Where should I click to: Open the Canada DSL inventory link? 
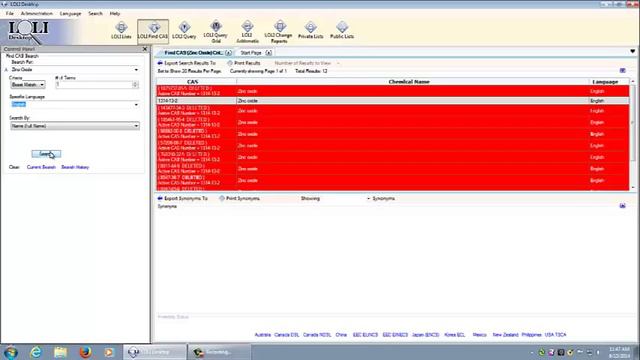[287, 335]
